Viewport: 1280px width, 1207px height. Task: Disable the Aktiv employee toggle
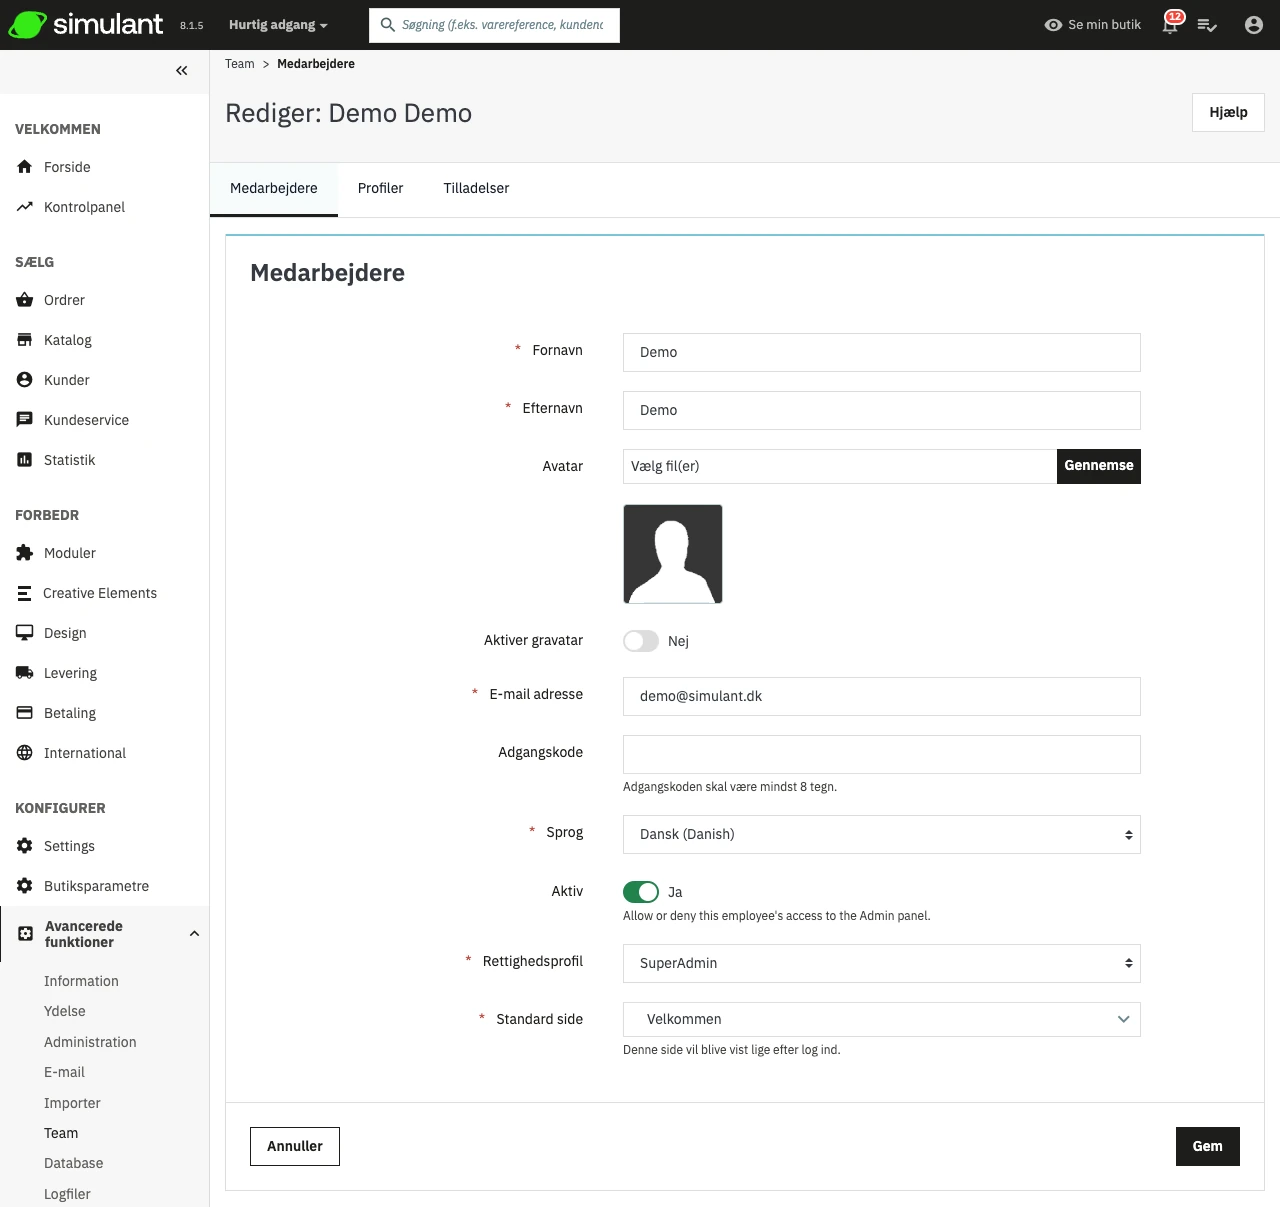pos(641,892)
